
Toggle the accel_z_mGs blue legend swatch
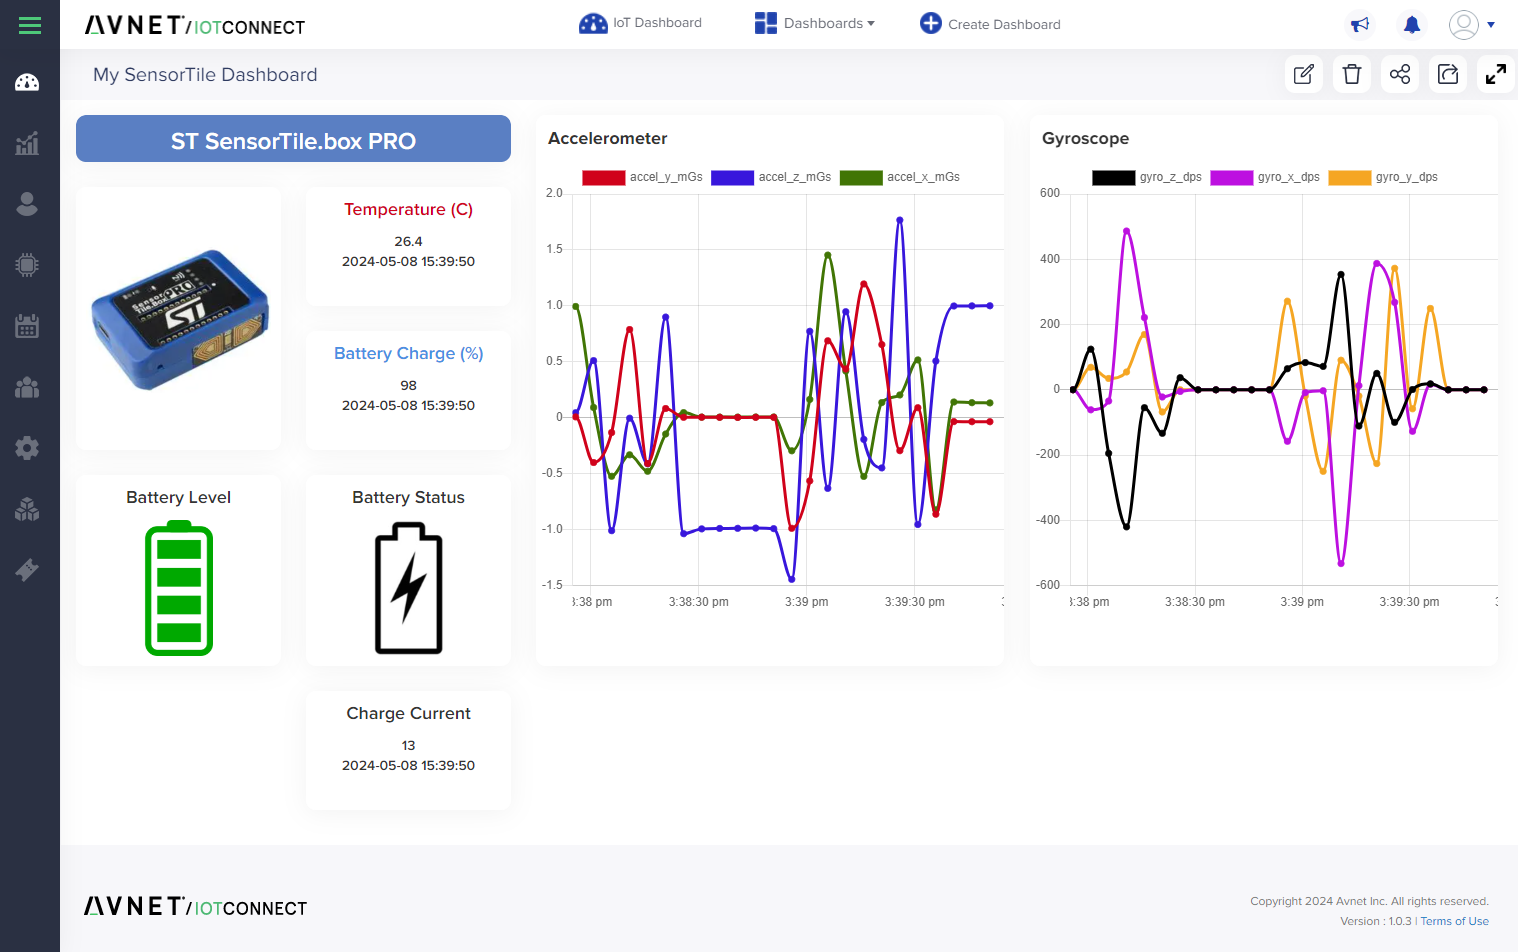pos(732,177)
